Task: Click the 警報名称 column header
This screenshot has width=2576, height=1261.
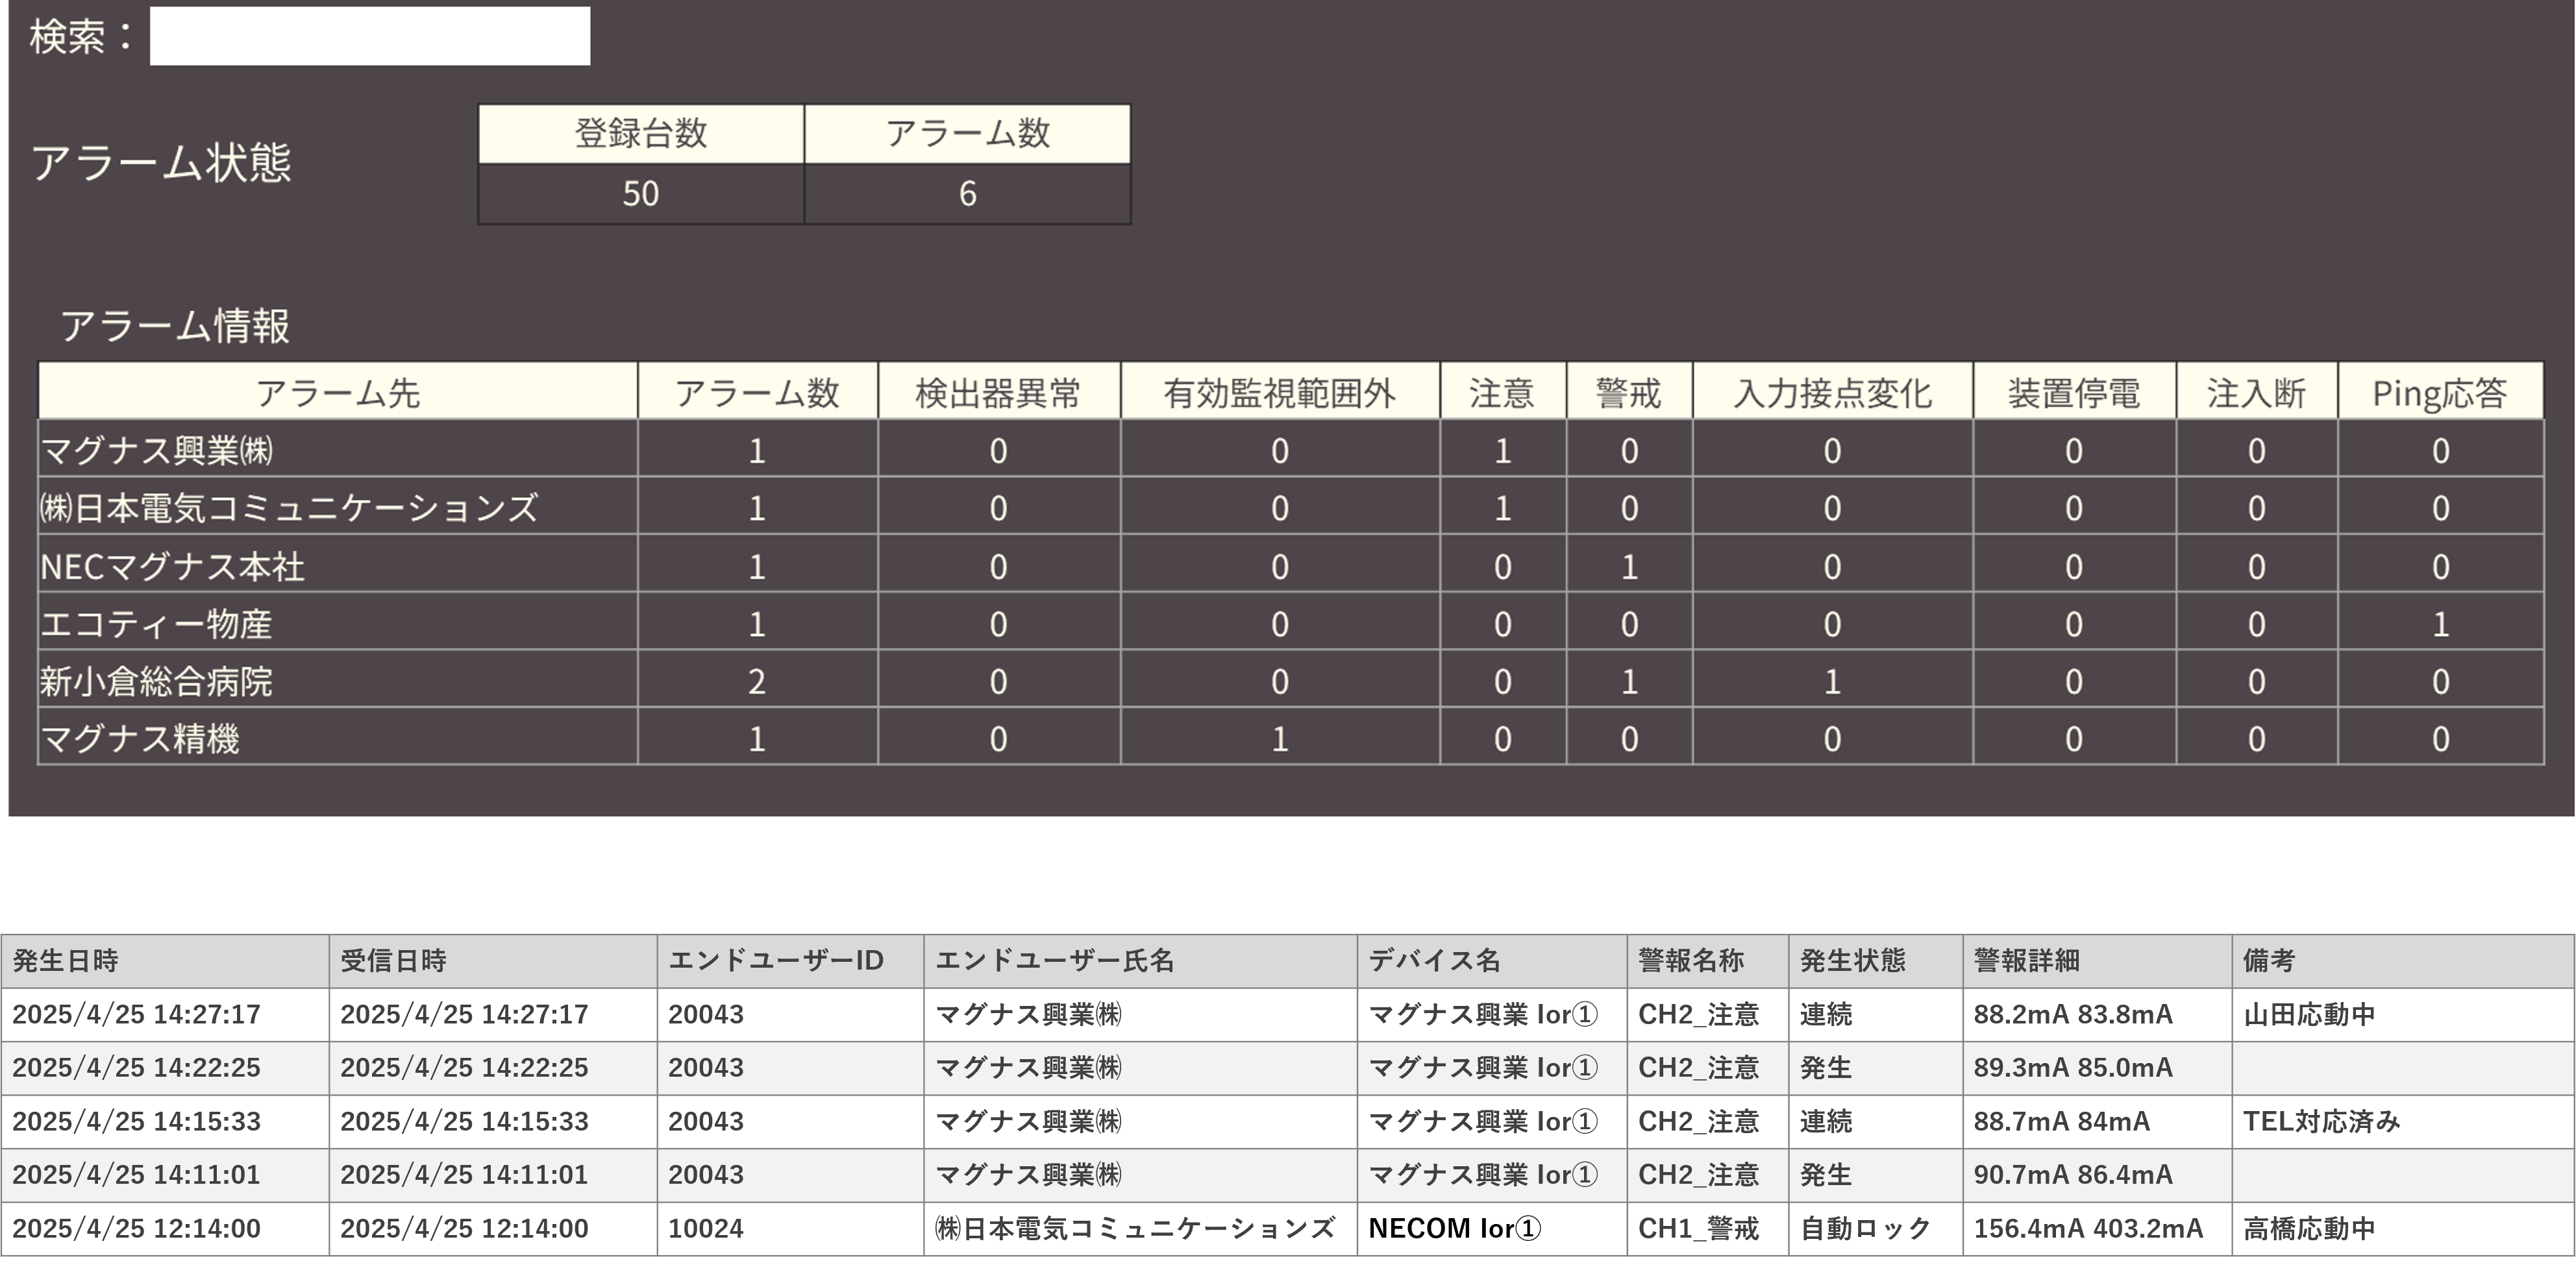Action: (x=1708, y=961)
